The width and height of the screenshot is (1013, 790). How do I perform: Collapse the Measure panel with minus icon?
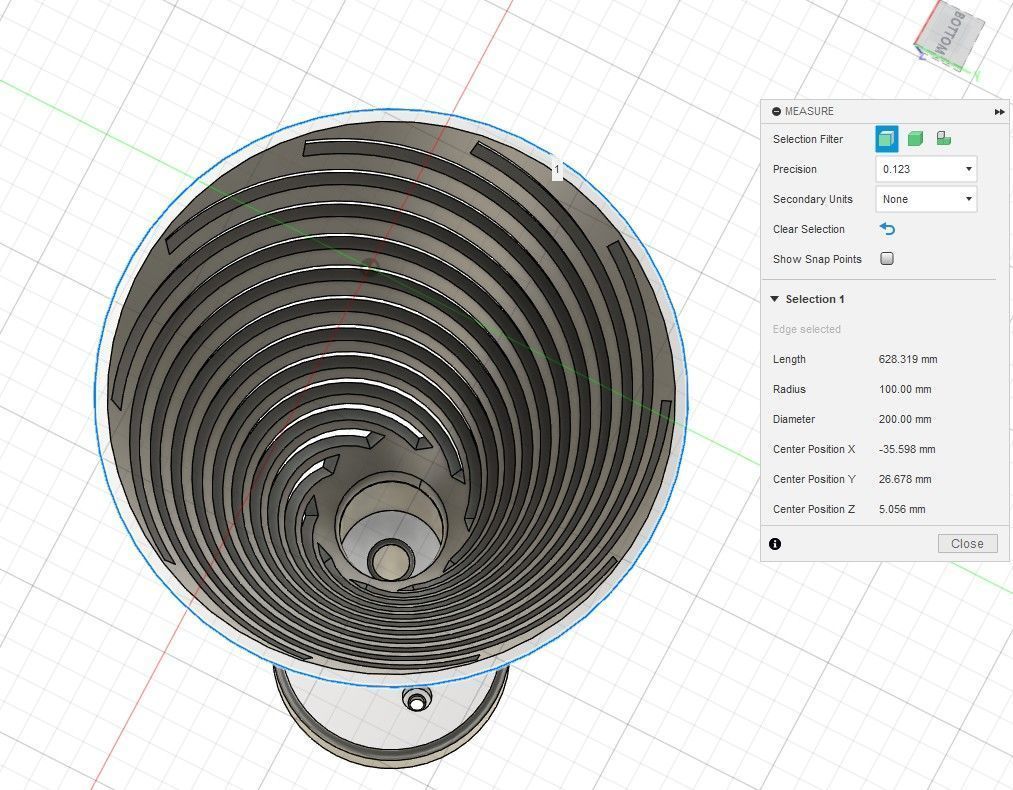[x=776, y=112]
